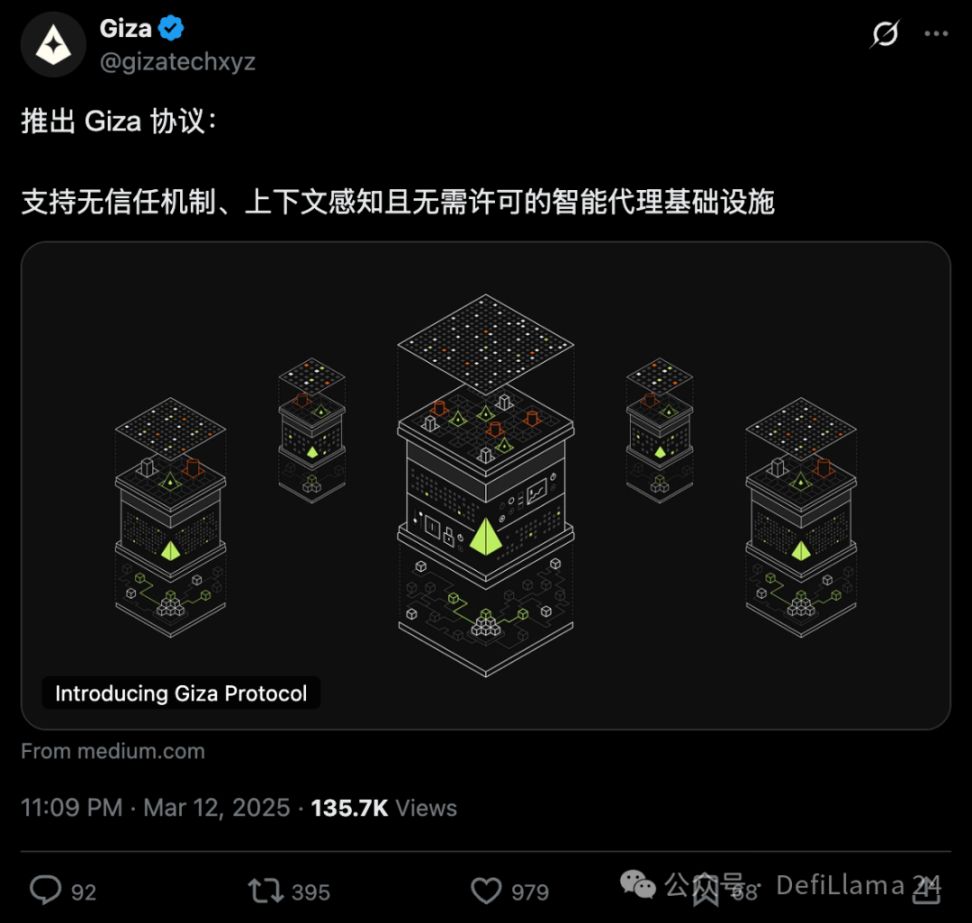Repost the tweet using retweet icon
This screenshot has height=923, width=972.
(266, 891)
